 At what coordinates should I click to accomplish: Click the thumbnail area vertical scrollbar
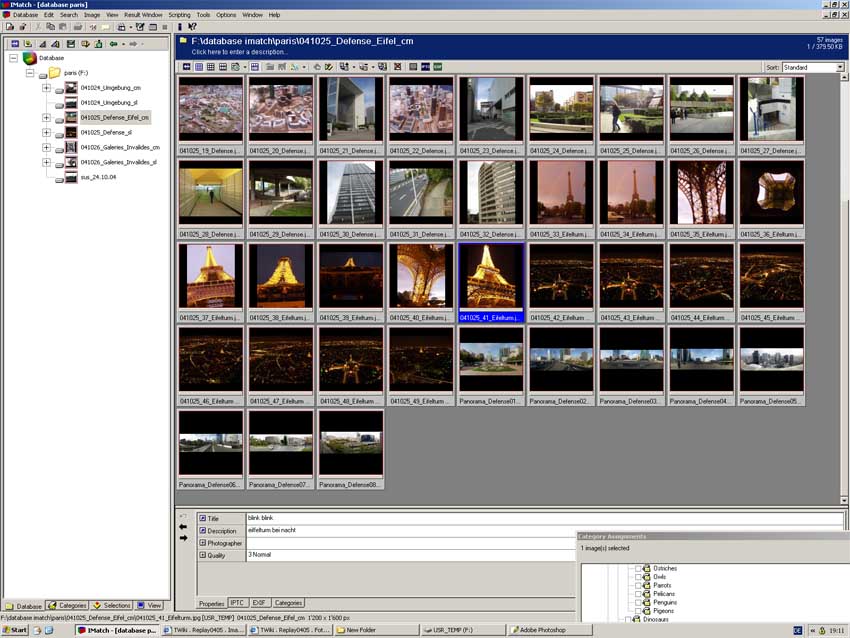844,287
